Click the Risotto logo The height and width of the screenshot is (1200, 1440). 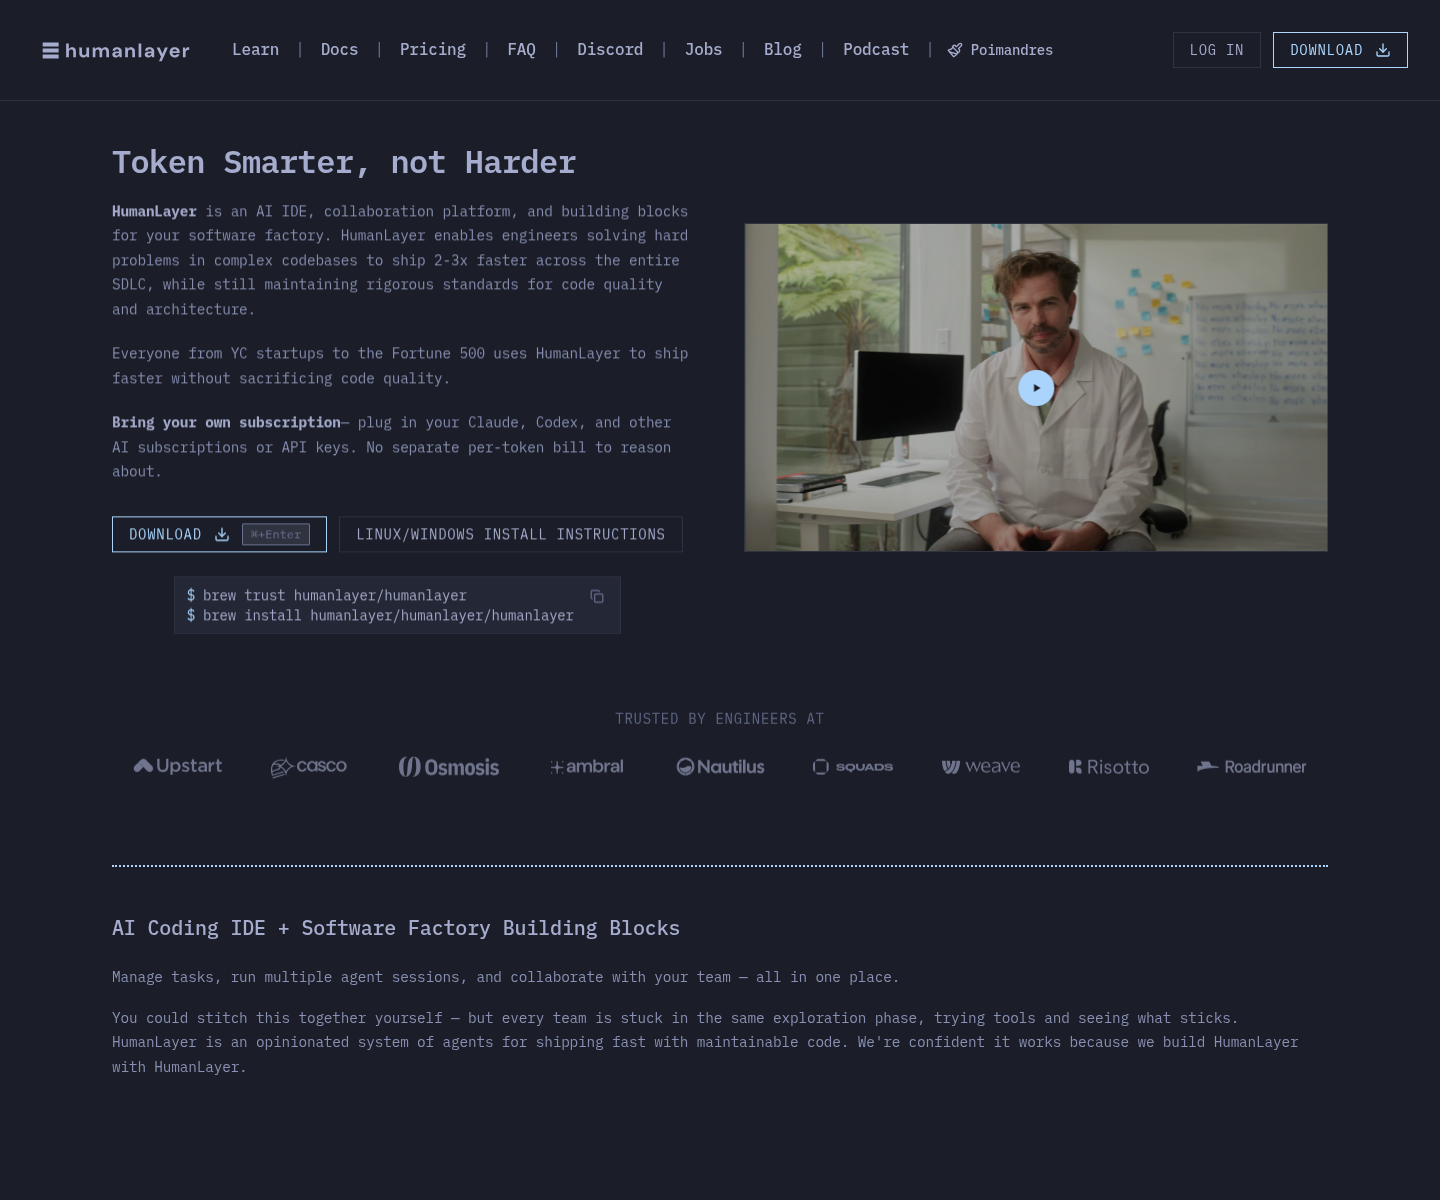click(x=1109, y=767)
